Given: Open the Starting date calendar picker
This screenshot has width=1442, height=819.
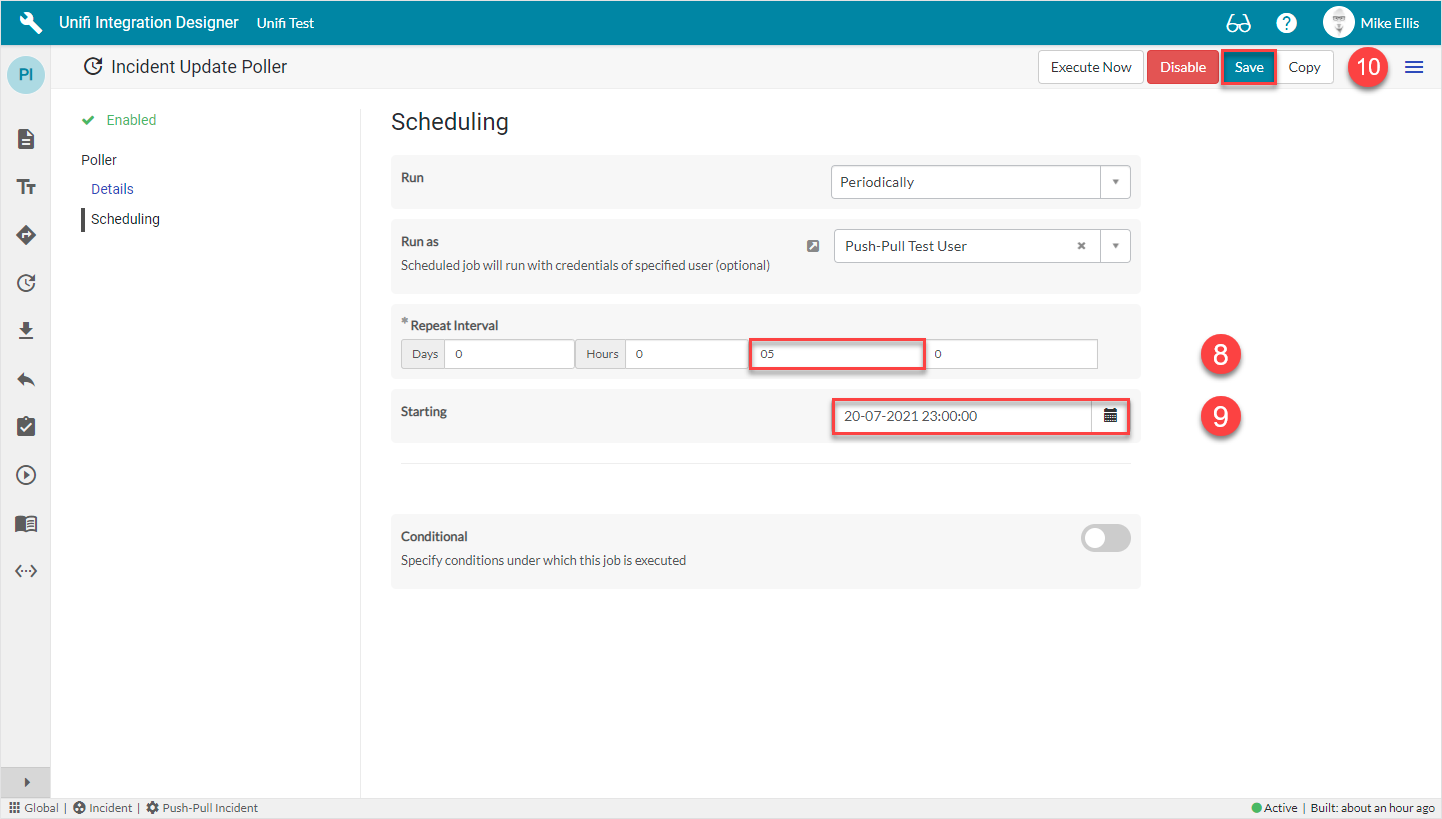Looking at the screenshot, I should [1110, 416].
